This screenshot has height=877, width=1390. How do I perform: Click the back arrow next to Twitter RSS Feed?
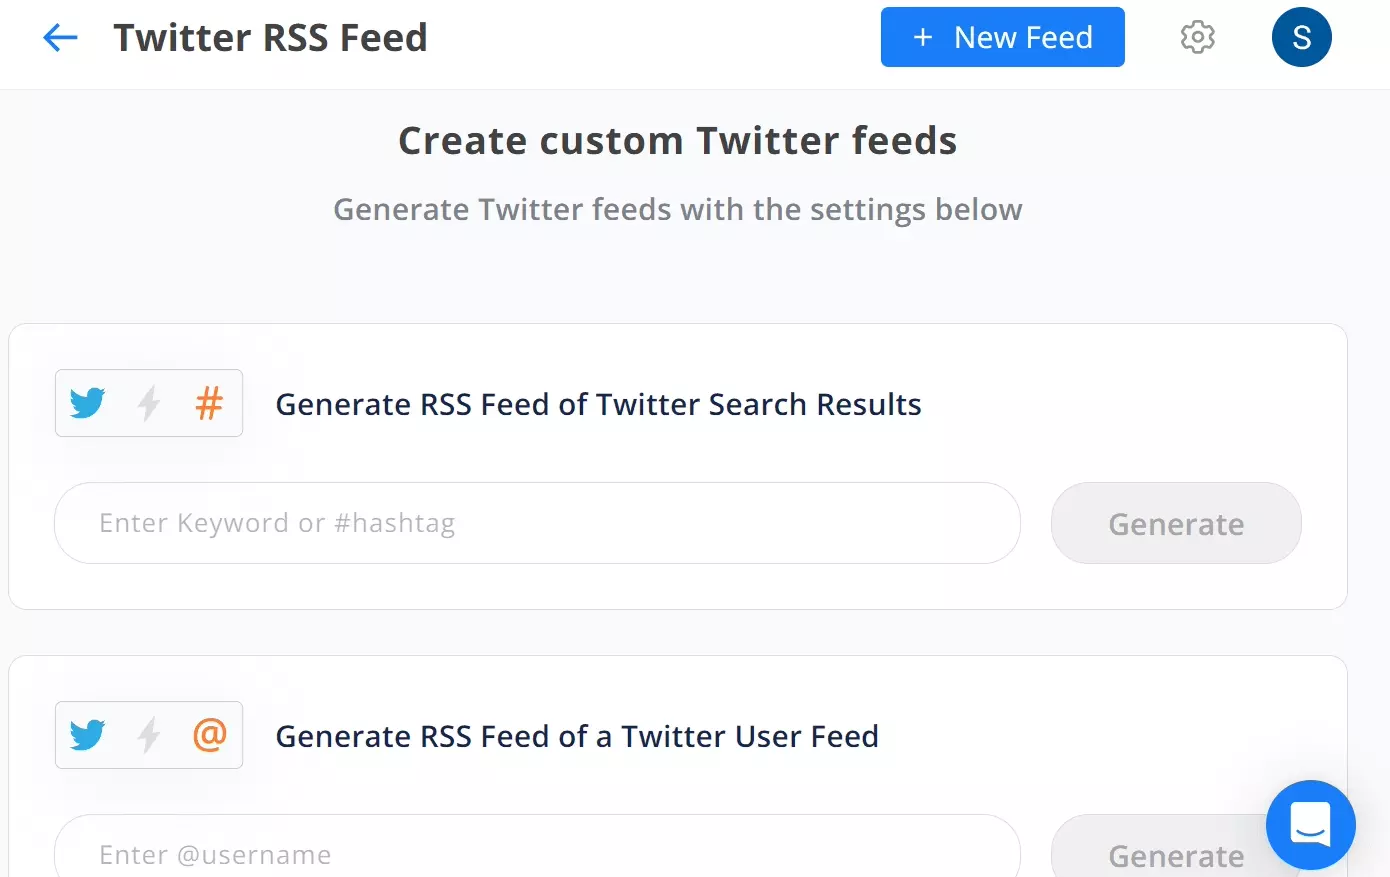59,37
